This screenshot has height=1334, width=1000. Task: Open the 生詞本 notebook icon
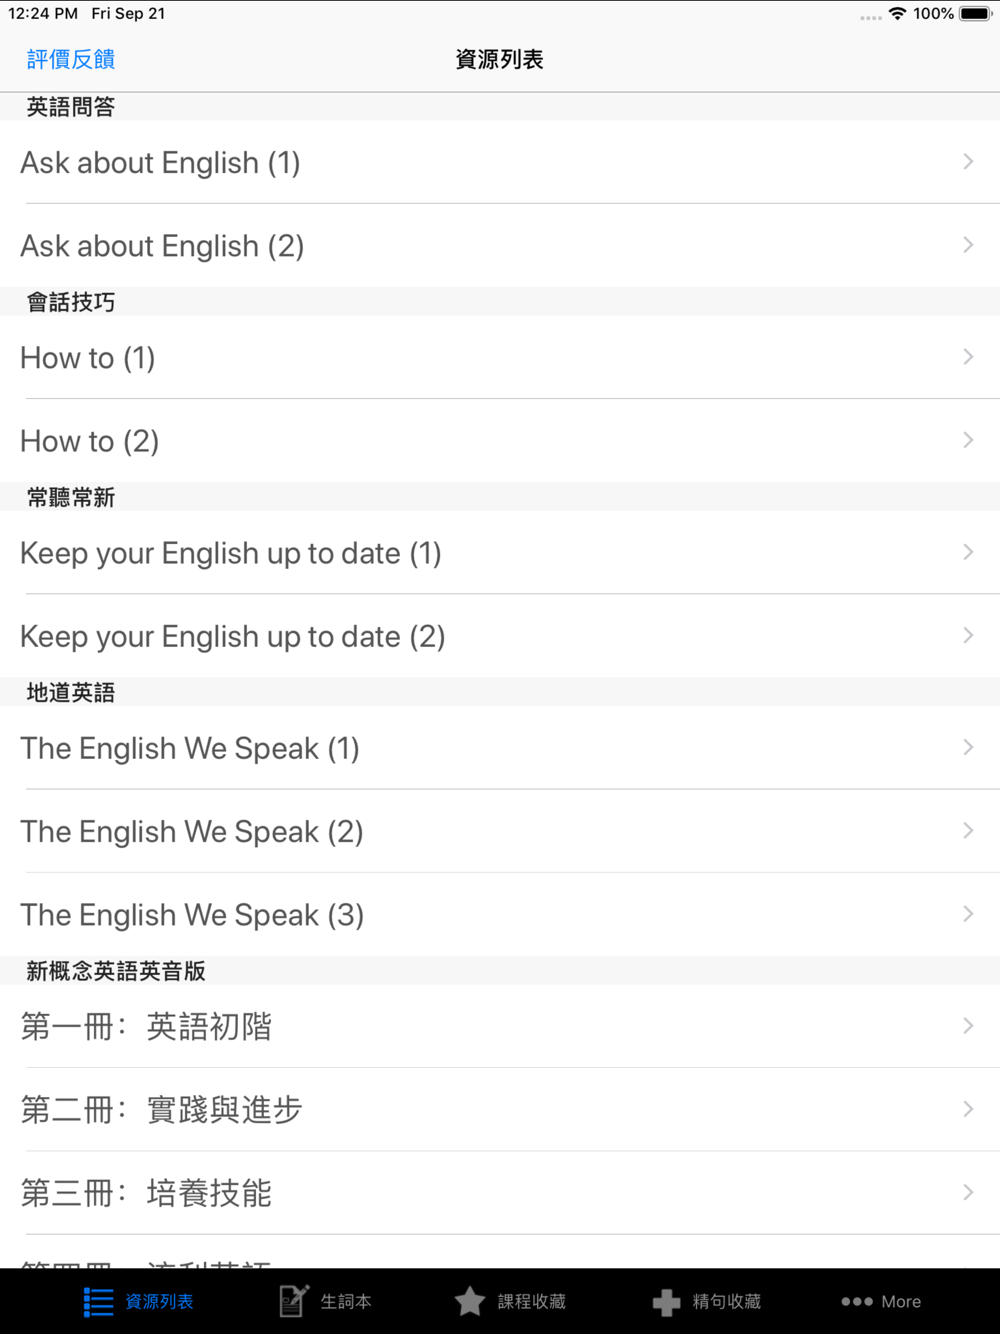pyautogui.click(x=294, y=1301)
